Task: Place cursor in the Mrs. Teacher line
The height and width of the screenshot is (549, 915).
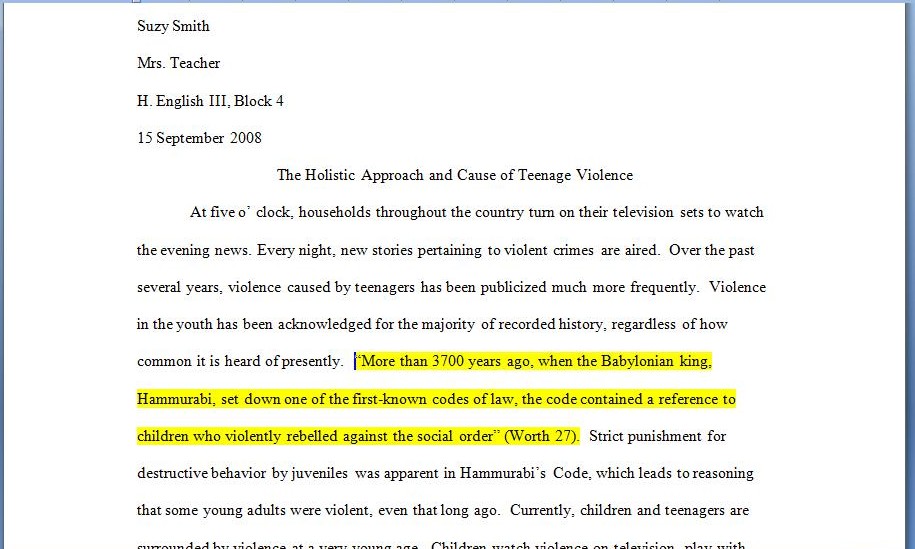Action: coord(178,63)
